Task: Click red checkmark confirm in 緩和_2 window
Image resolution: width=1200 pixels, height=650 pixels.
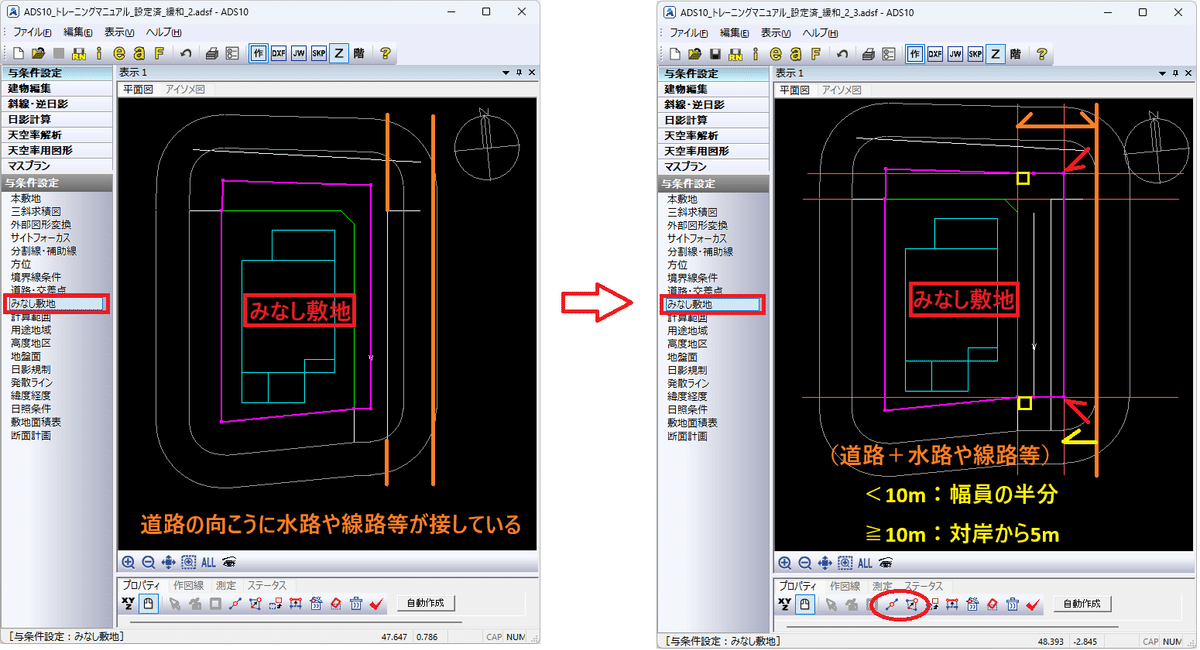Action: [375, 604]
